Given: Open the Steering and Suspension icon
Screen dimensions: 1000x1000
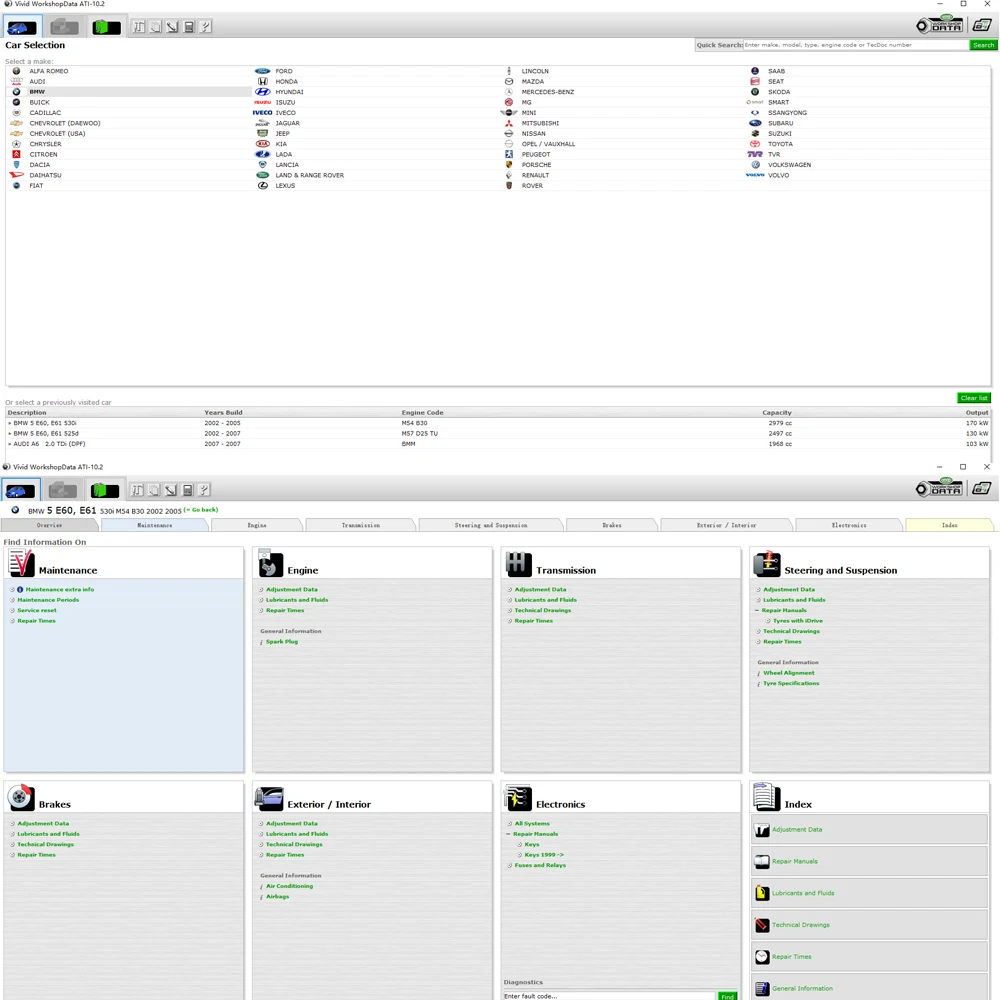Looking at the screenshot, I should click(767, 564).
